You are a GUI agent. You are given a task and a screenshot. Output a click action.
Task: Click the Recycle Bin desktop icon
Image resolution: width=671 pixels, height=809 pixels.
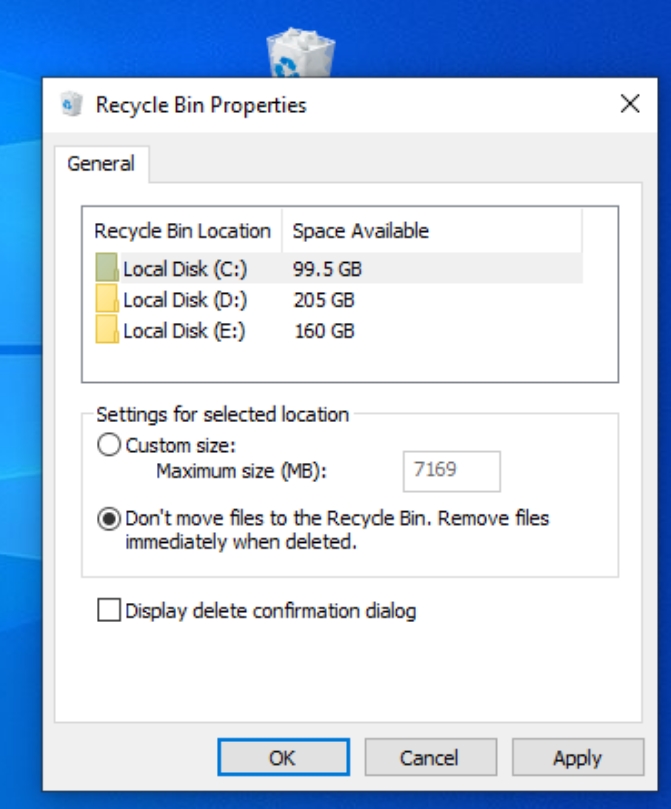pos(301,53)
